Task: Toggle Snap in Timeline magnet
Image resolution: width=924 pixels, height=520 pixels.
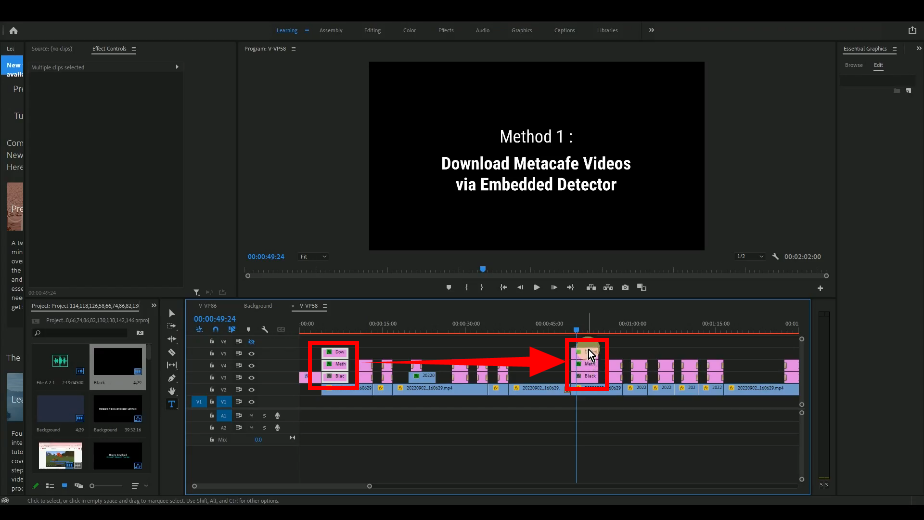Action: (216, 330)
